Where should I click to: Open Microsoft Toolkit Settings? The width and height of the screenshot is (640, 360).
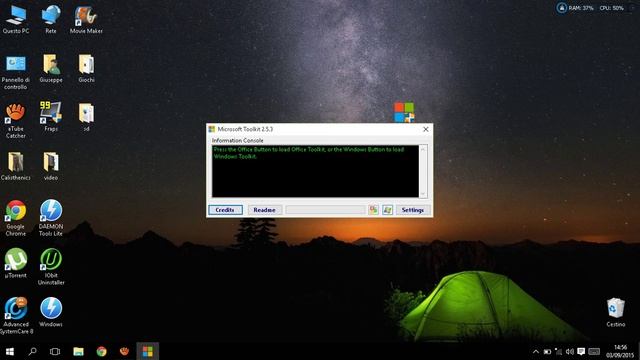pyautogui.click(x=413, y=210)
